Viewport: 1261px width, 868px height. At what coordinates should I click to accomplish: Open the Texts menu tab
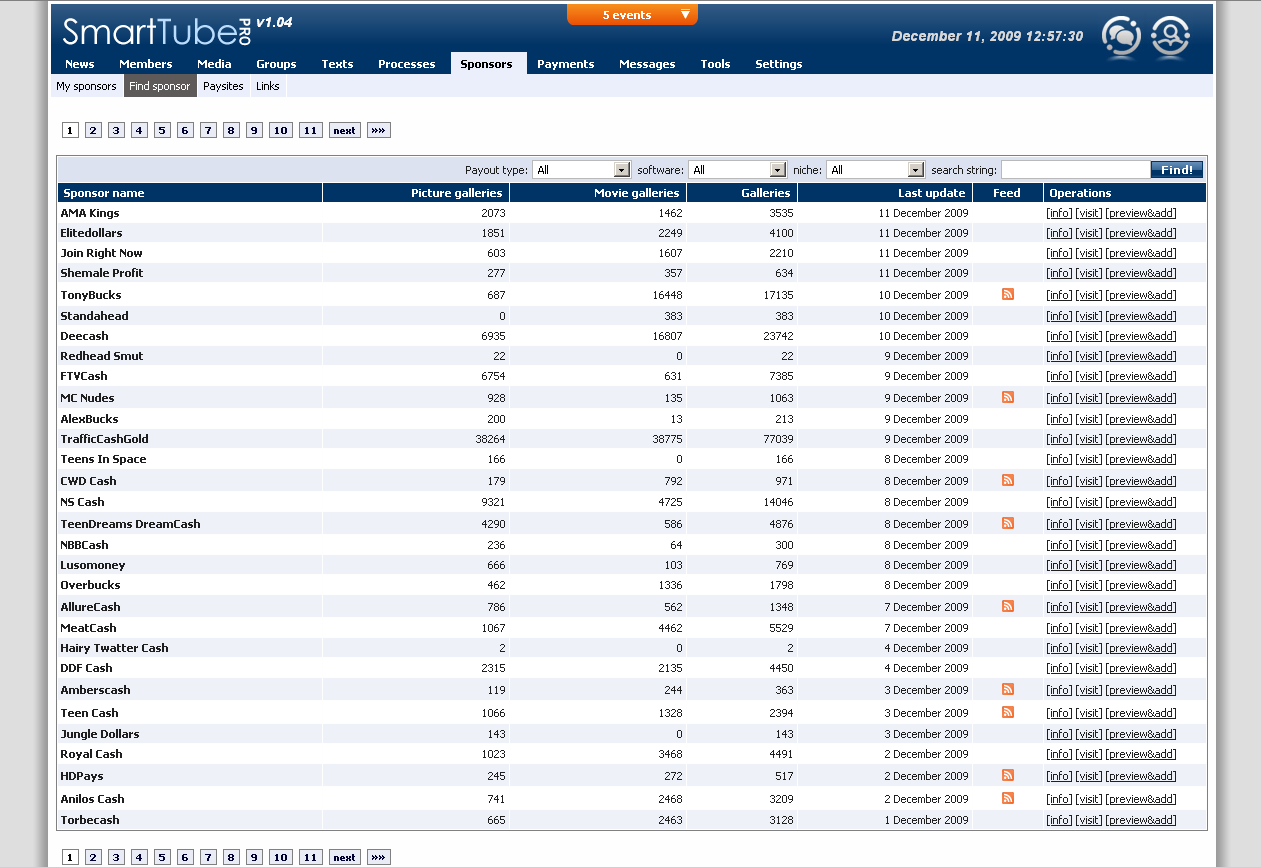(337, 64)
